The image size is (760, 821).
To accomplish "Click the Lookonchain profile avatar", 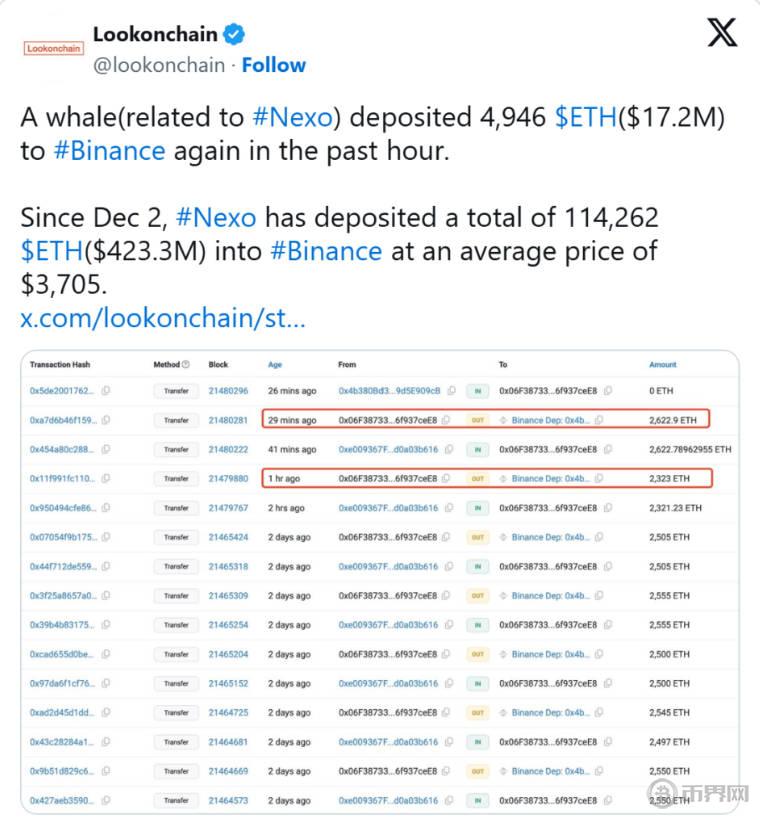I will click(x=54, y=47).
